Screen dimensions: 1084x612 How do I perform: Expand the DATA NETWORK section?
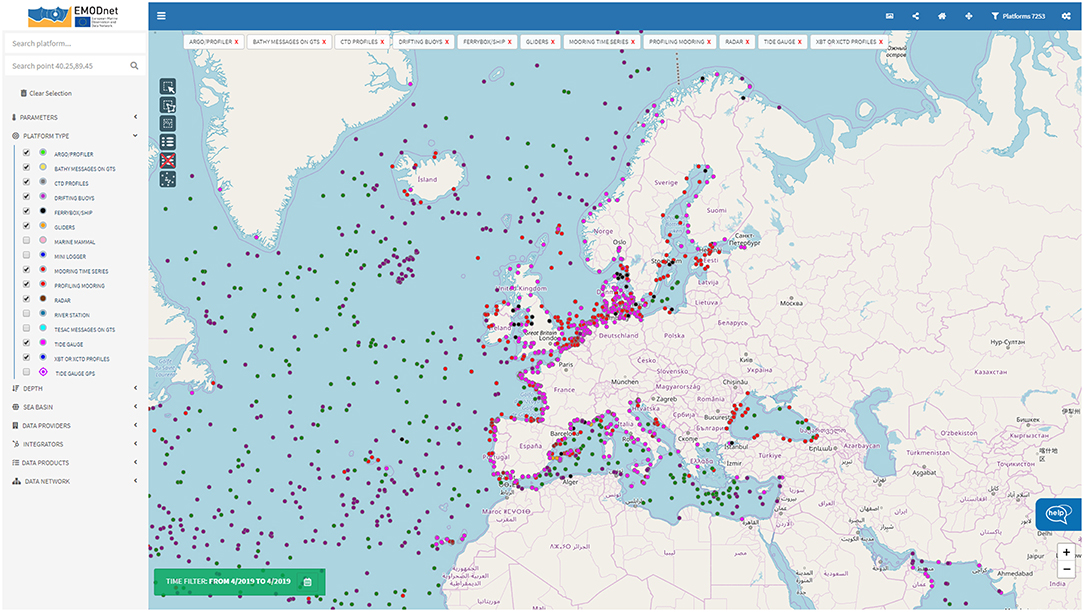pos(75,481)
